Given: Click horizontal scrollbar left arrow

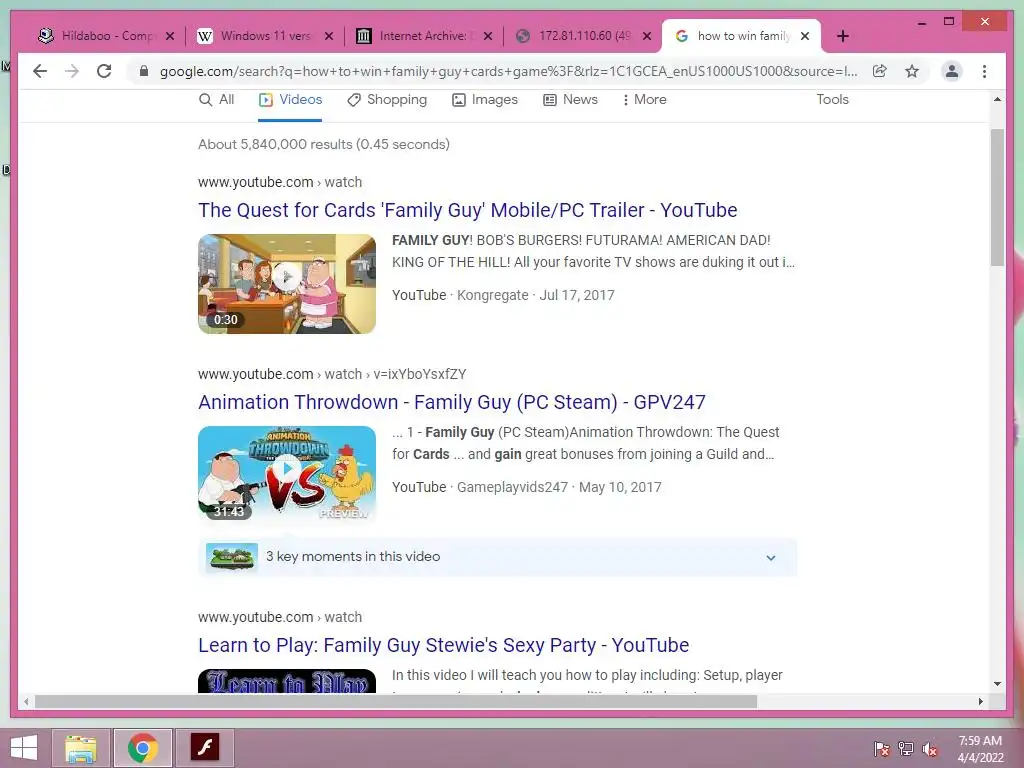Looking at the screenshot, I should click(x=26, y=702).
